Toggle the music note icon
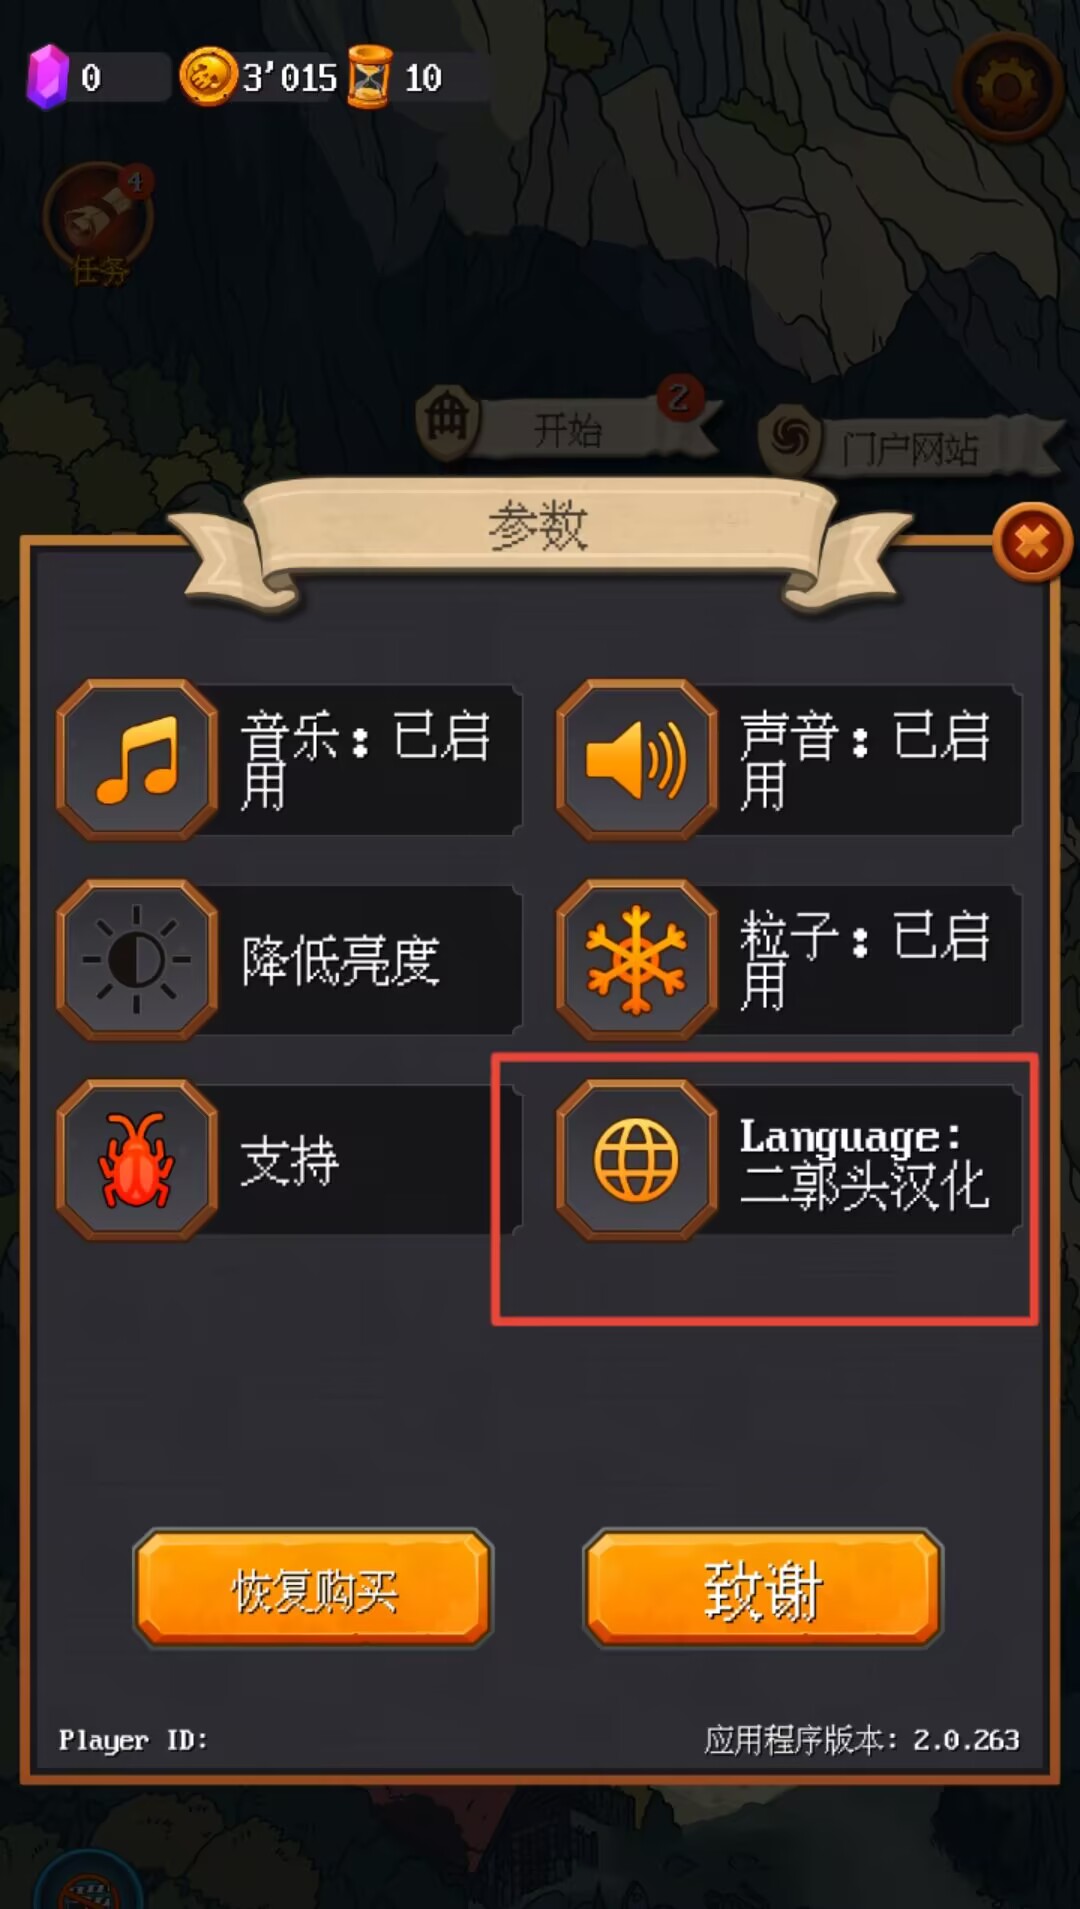Screen dimensions: 1080x1909 pyautogui.click(x=137, y=760)
